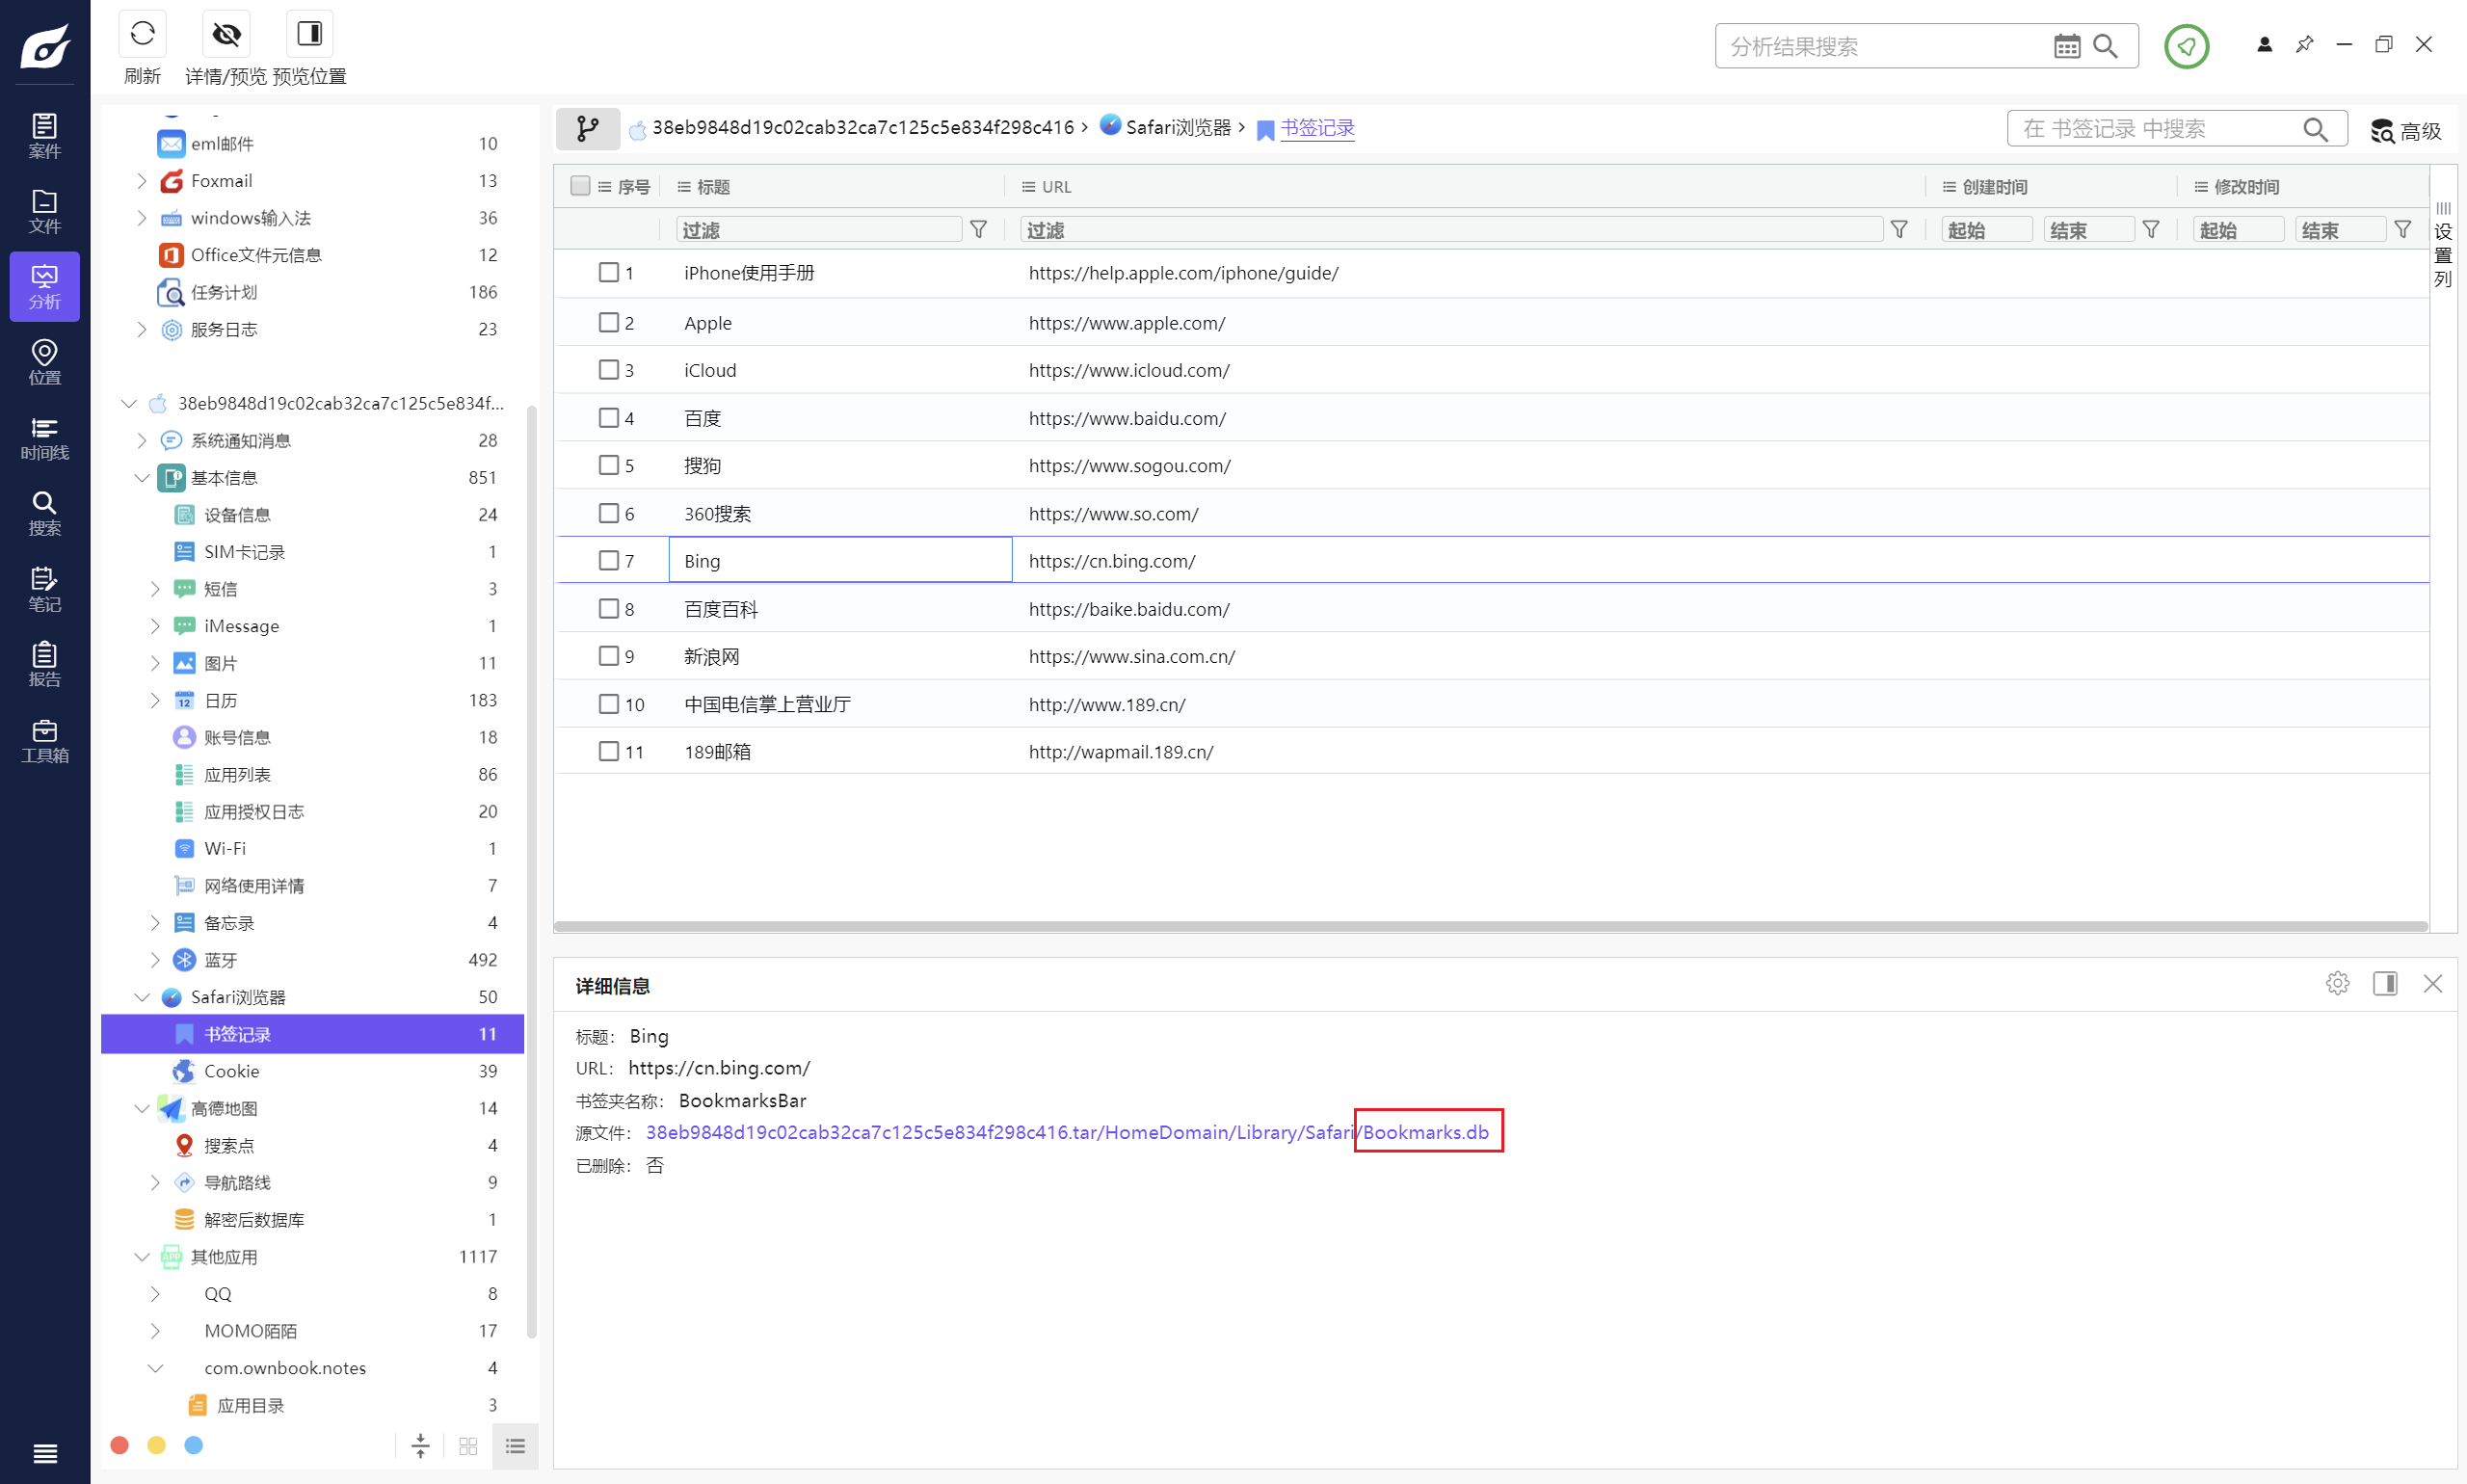Open the 预览位置 layout icon
This screenshot has height=1484, width=2467.
tap(309, 34)
